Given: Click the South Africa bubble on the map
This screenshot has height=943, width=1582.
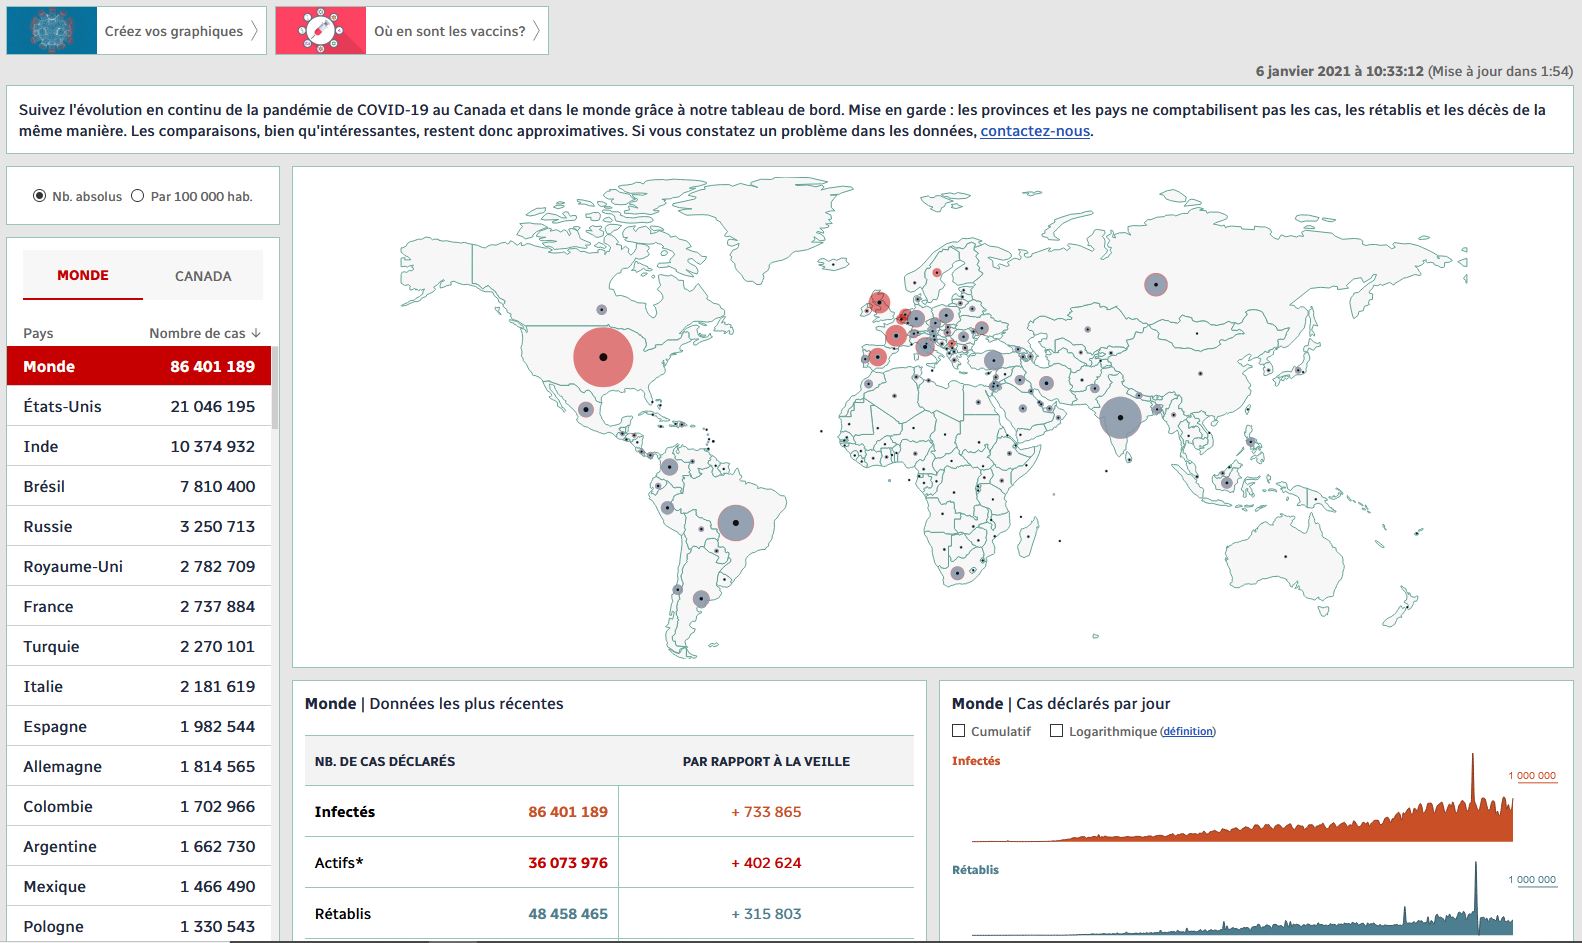Looking at the screenshot, I should click(957, 573).
